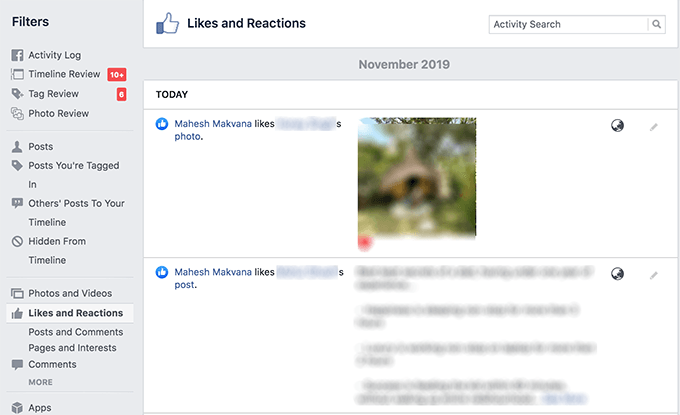Select the Likes and Reactions filter
The image size is (680, 415).
tap(75, 313)
